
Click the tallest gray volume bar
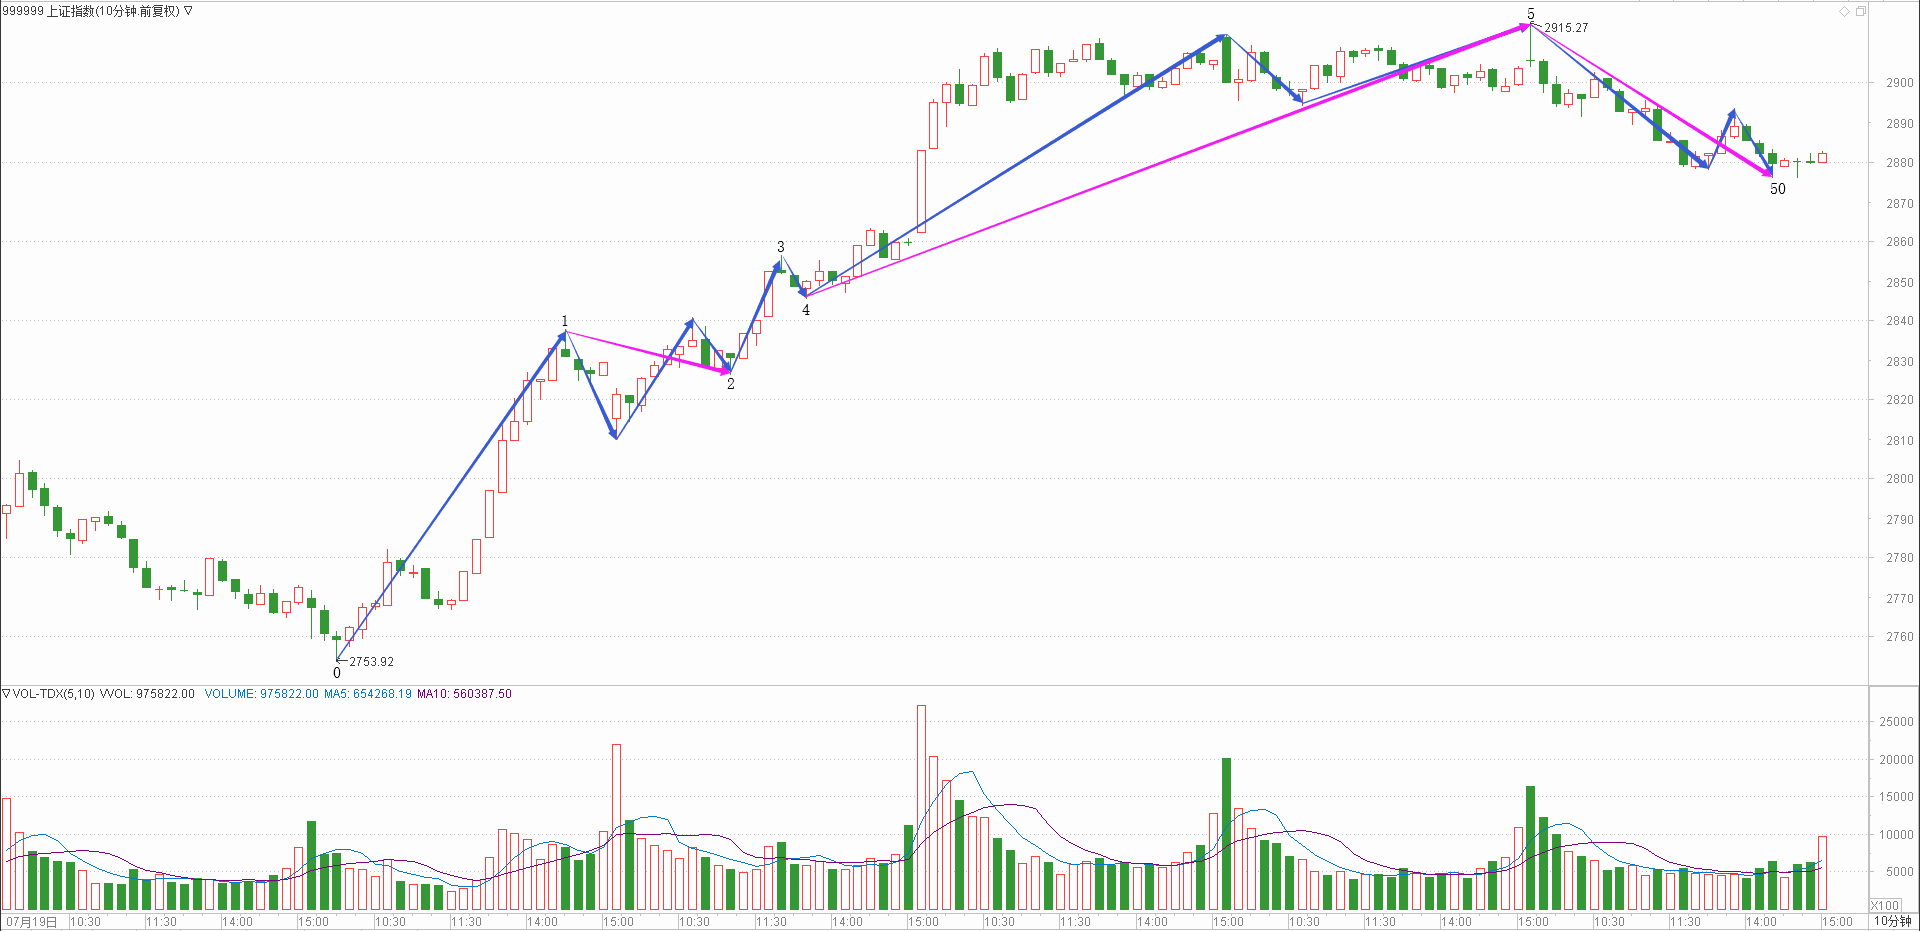[921, 806]
